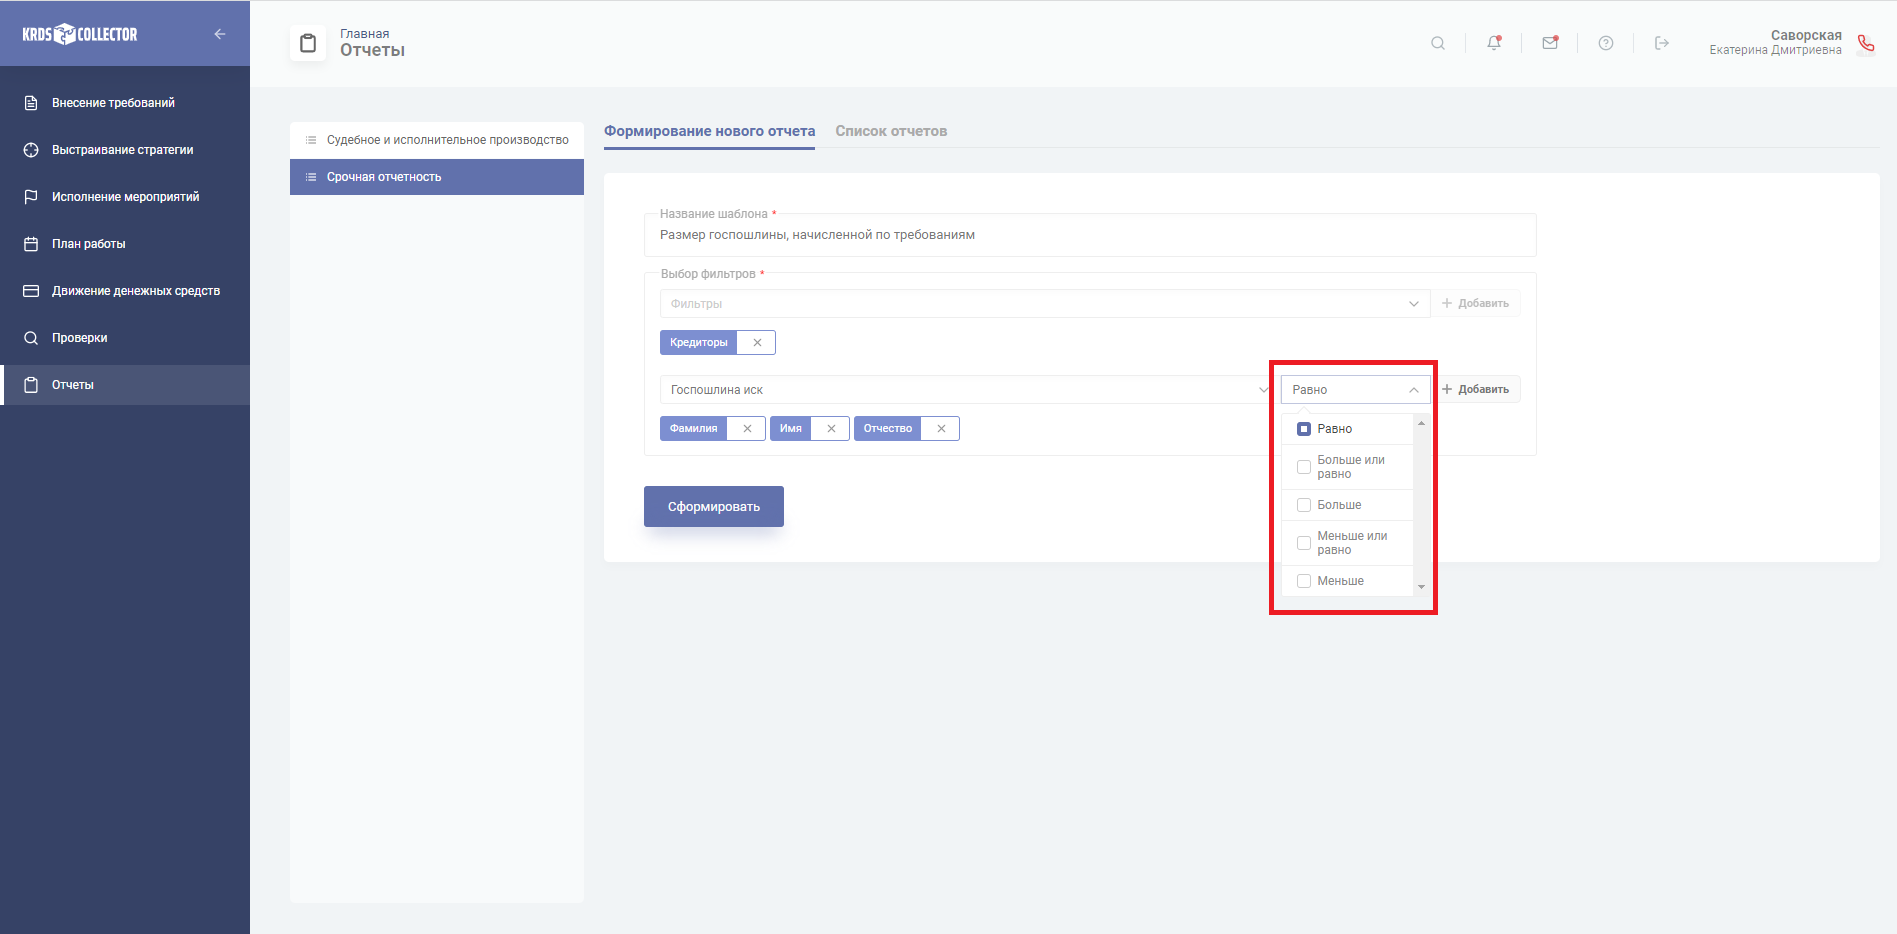This screenshot has width=1897, height=934.
Task: Switch to Список отчетов tab
Action: pyautogui.click(x=891, y=131)
